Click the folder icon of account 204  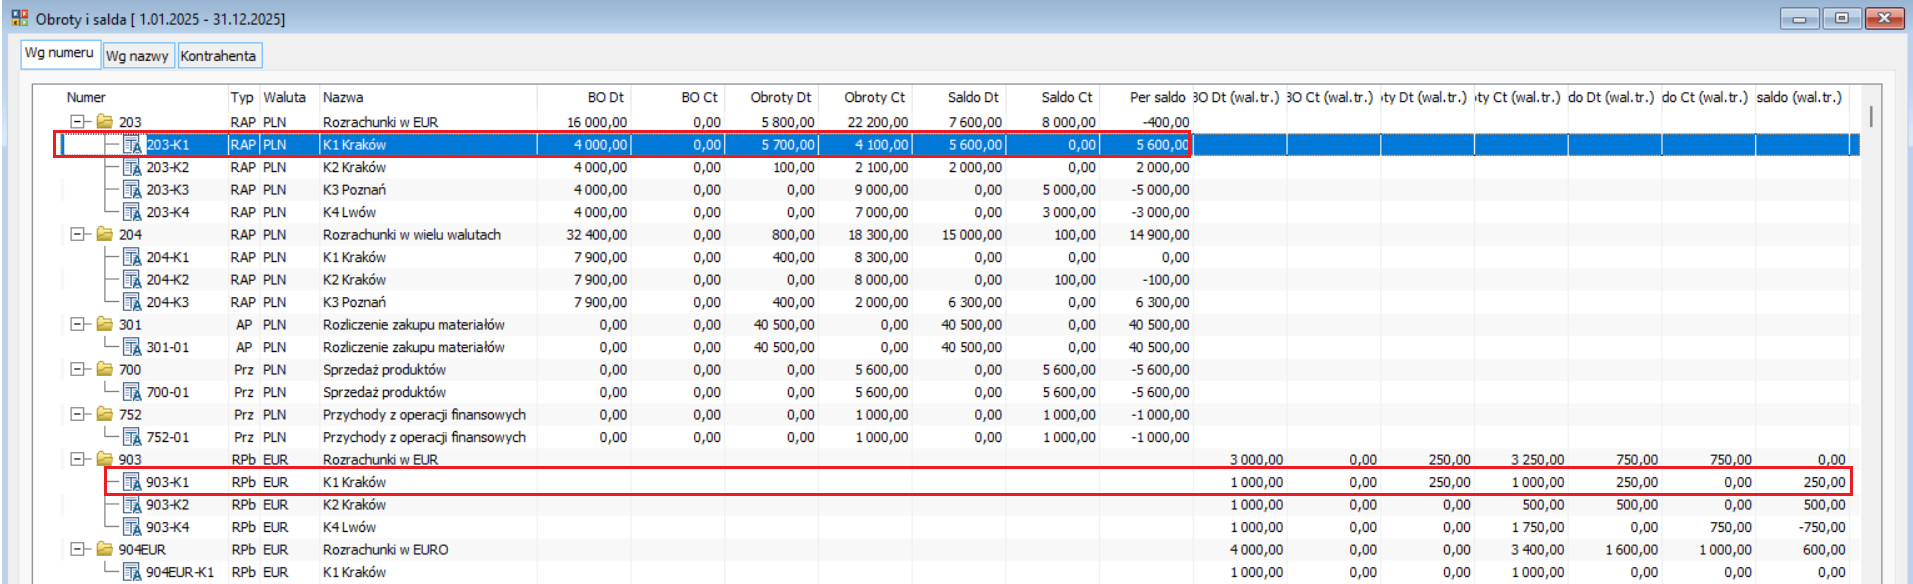(104, 234)
